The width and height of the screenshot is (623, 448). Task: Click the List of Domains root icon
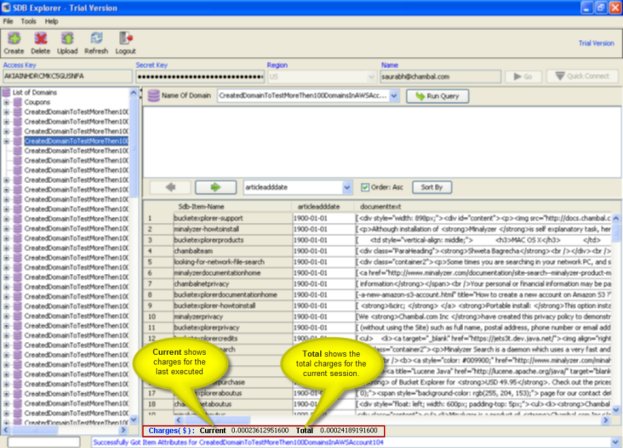coord(6,93)
